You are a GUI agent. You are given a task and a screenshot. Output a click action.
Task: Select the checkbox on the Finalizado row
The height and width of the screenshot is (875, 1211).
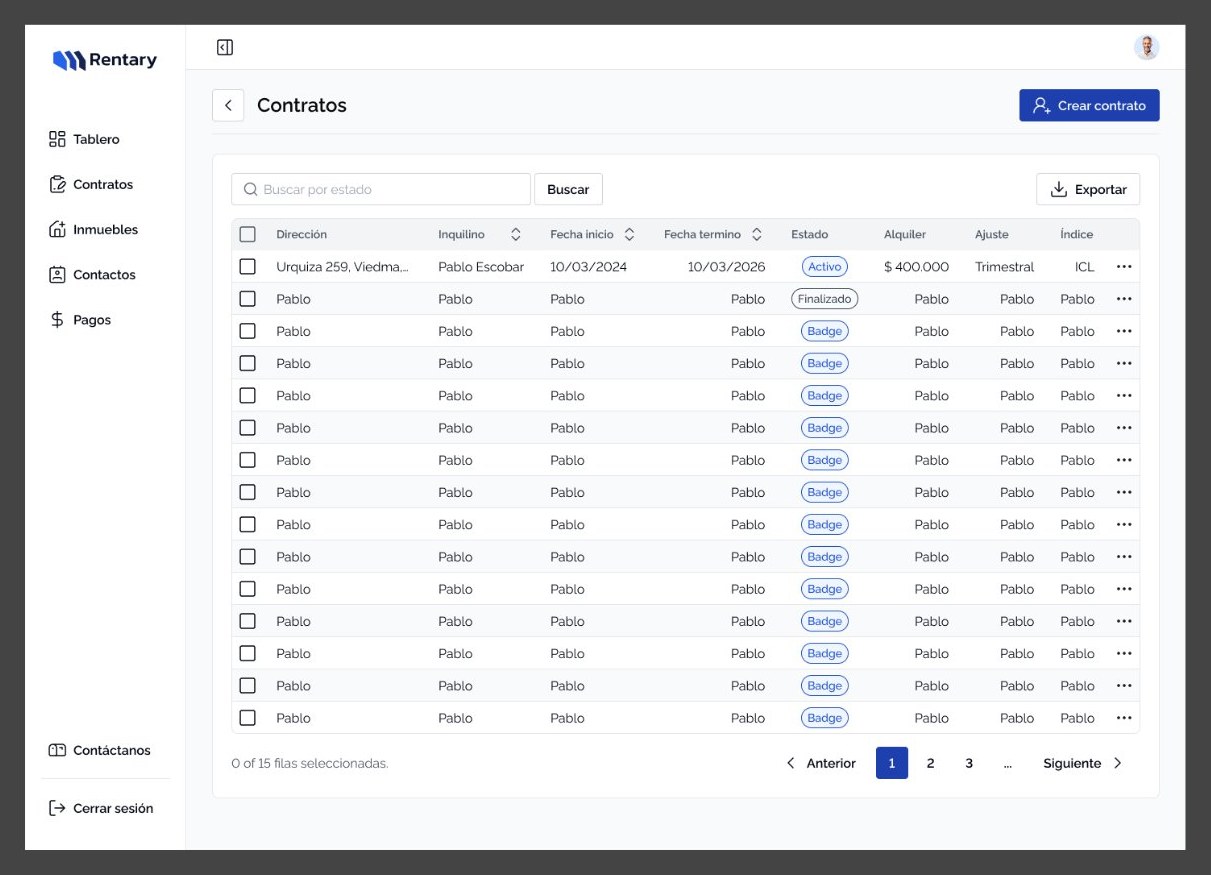248,299
